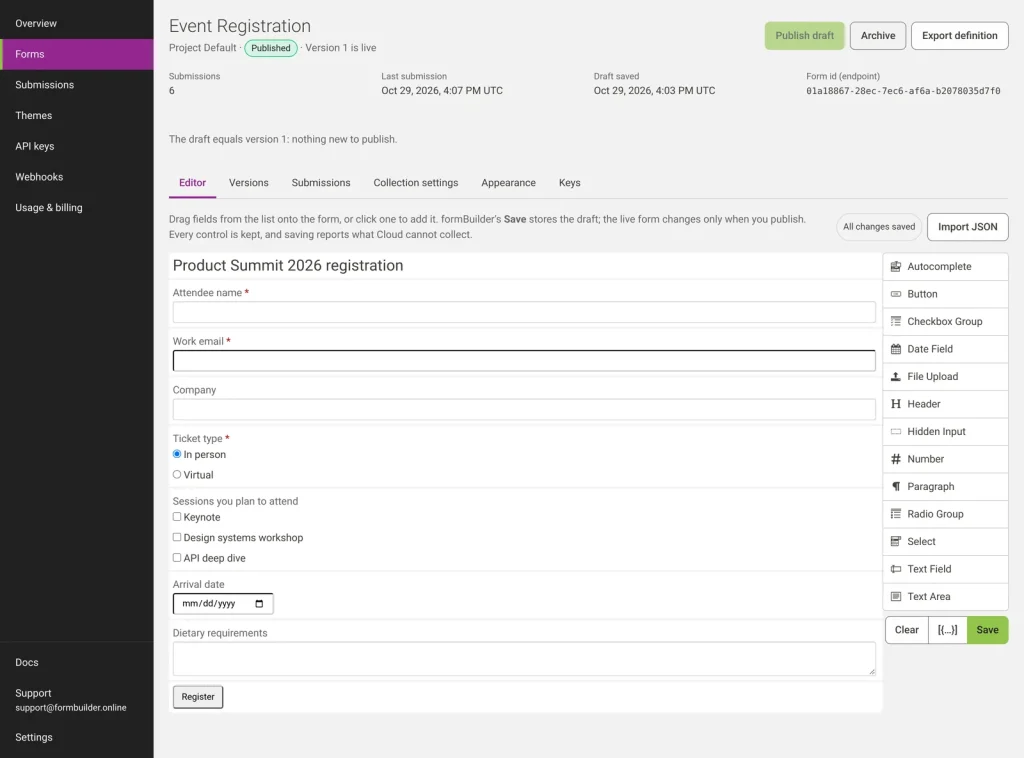Focus the Work email input
1024x758 pixels.
tap(524, 360)
